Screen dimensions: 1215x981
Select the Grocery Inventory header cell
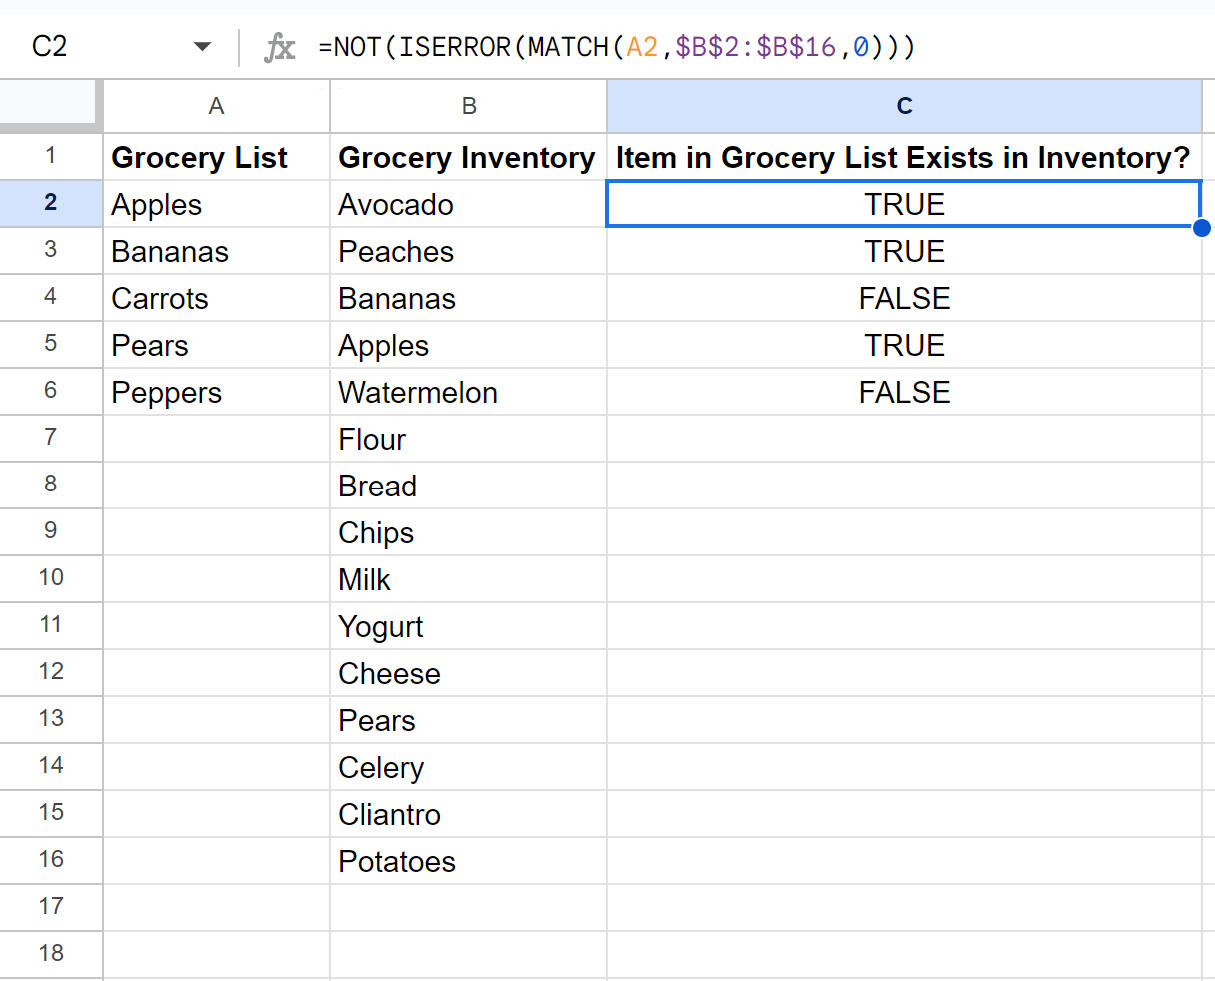click(x=469, y=157)
